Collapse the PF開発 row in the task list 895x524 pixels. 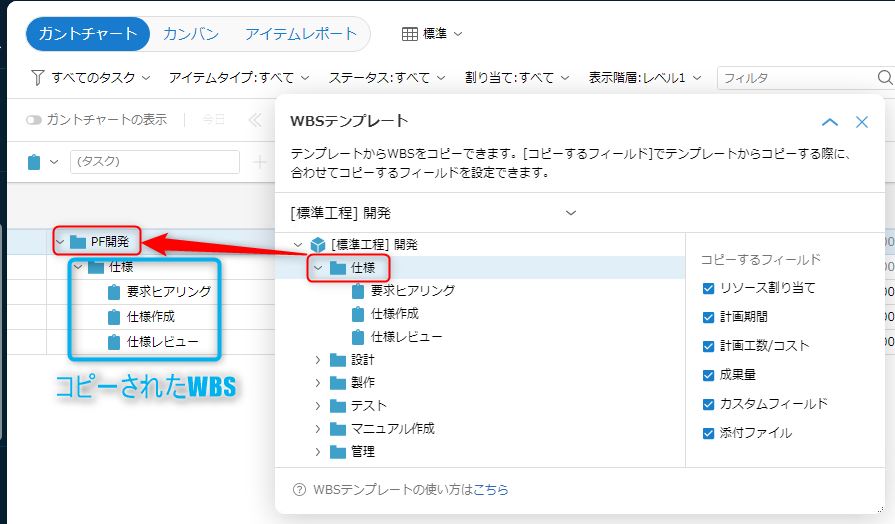[x=60, y=242]
